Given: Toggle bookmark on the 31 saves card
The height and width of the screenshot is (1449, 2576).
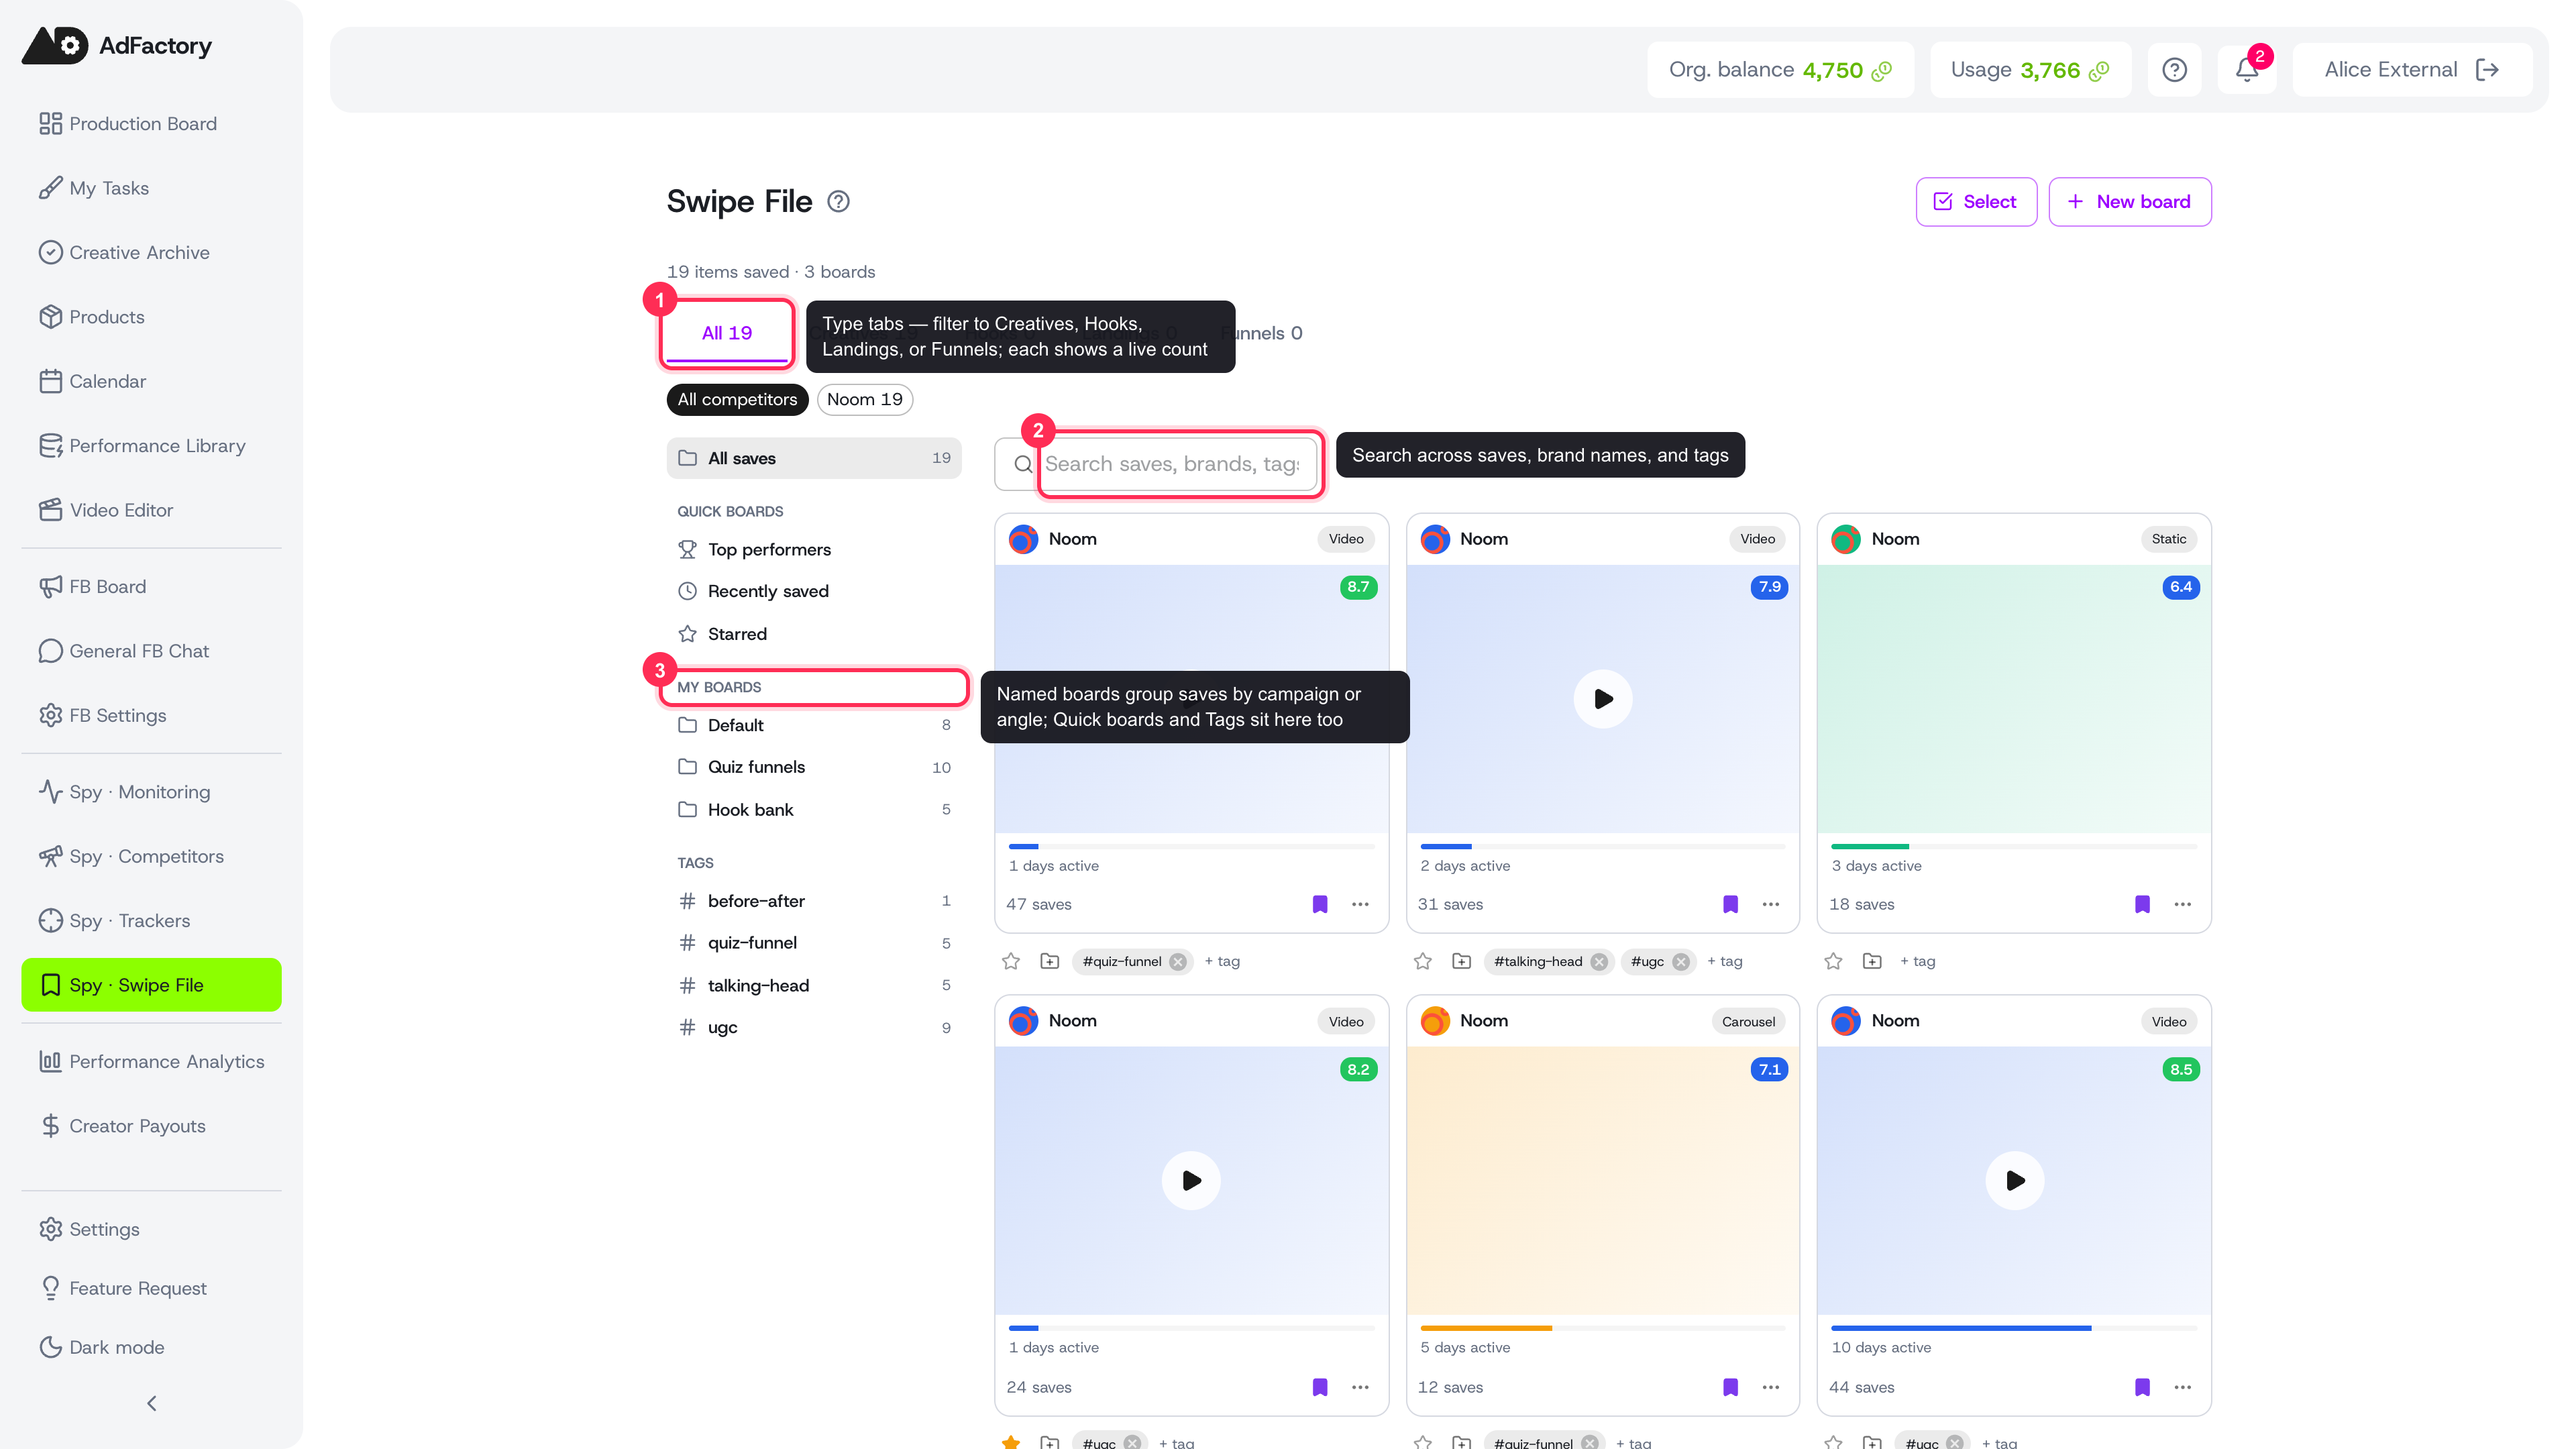Looking at the screenshot, I should [1731, 904].
